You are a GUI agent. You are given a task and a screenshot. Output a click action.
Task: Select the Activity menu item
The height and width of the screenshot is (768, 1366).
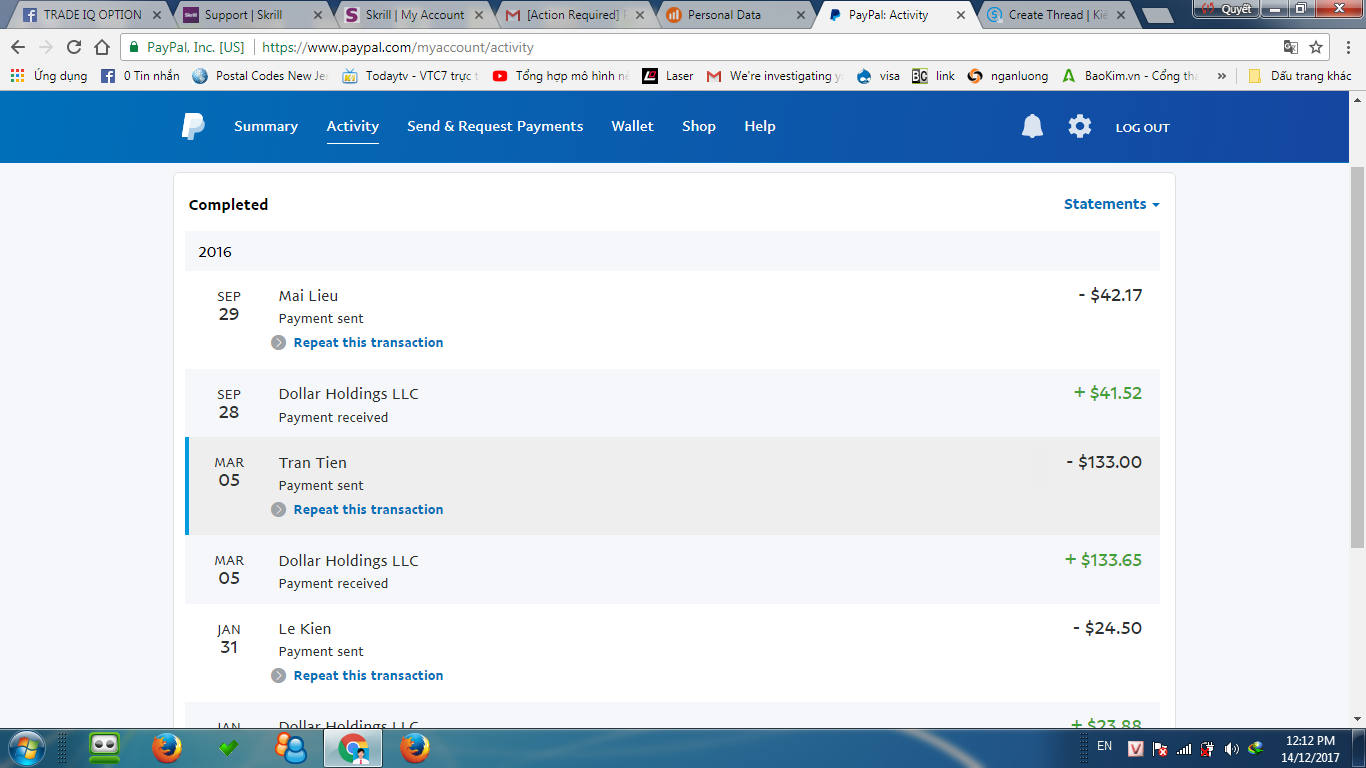click(x=353, y=126)
